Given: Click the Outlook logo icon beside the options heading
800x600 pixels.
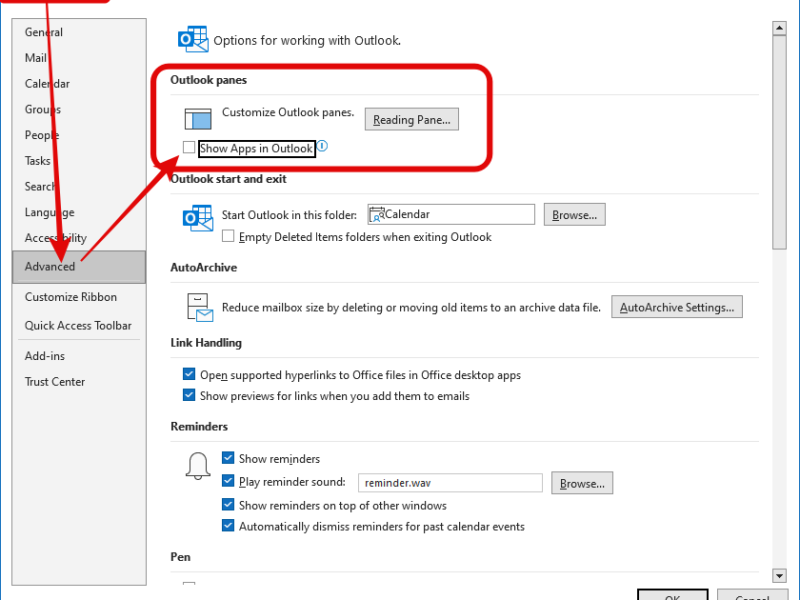Looking at the screenshot, I should click(x=193, y=39).
